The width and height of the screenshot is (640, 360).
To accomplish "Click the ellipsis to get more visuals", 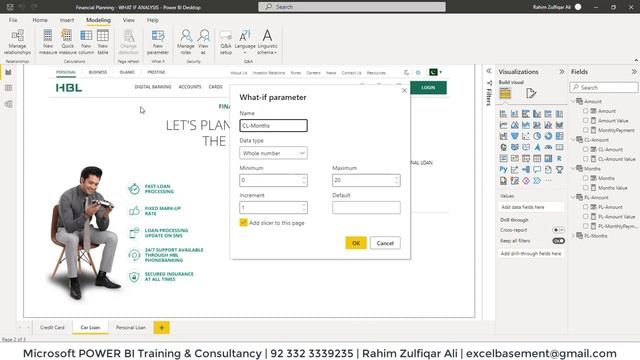I will coord(548,180).
